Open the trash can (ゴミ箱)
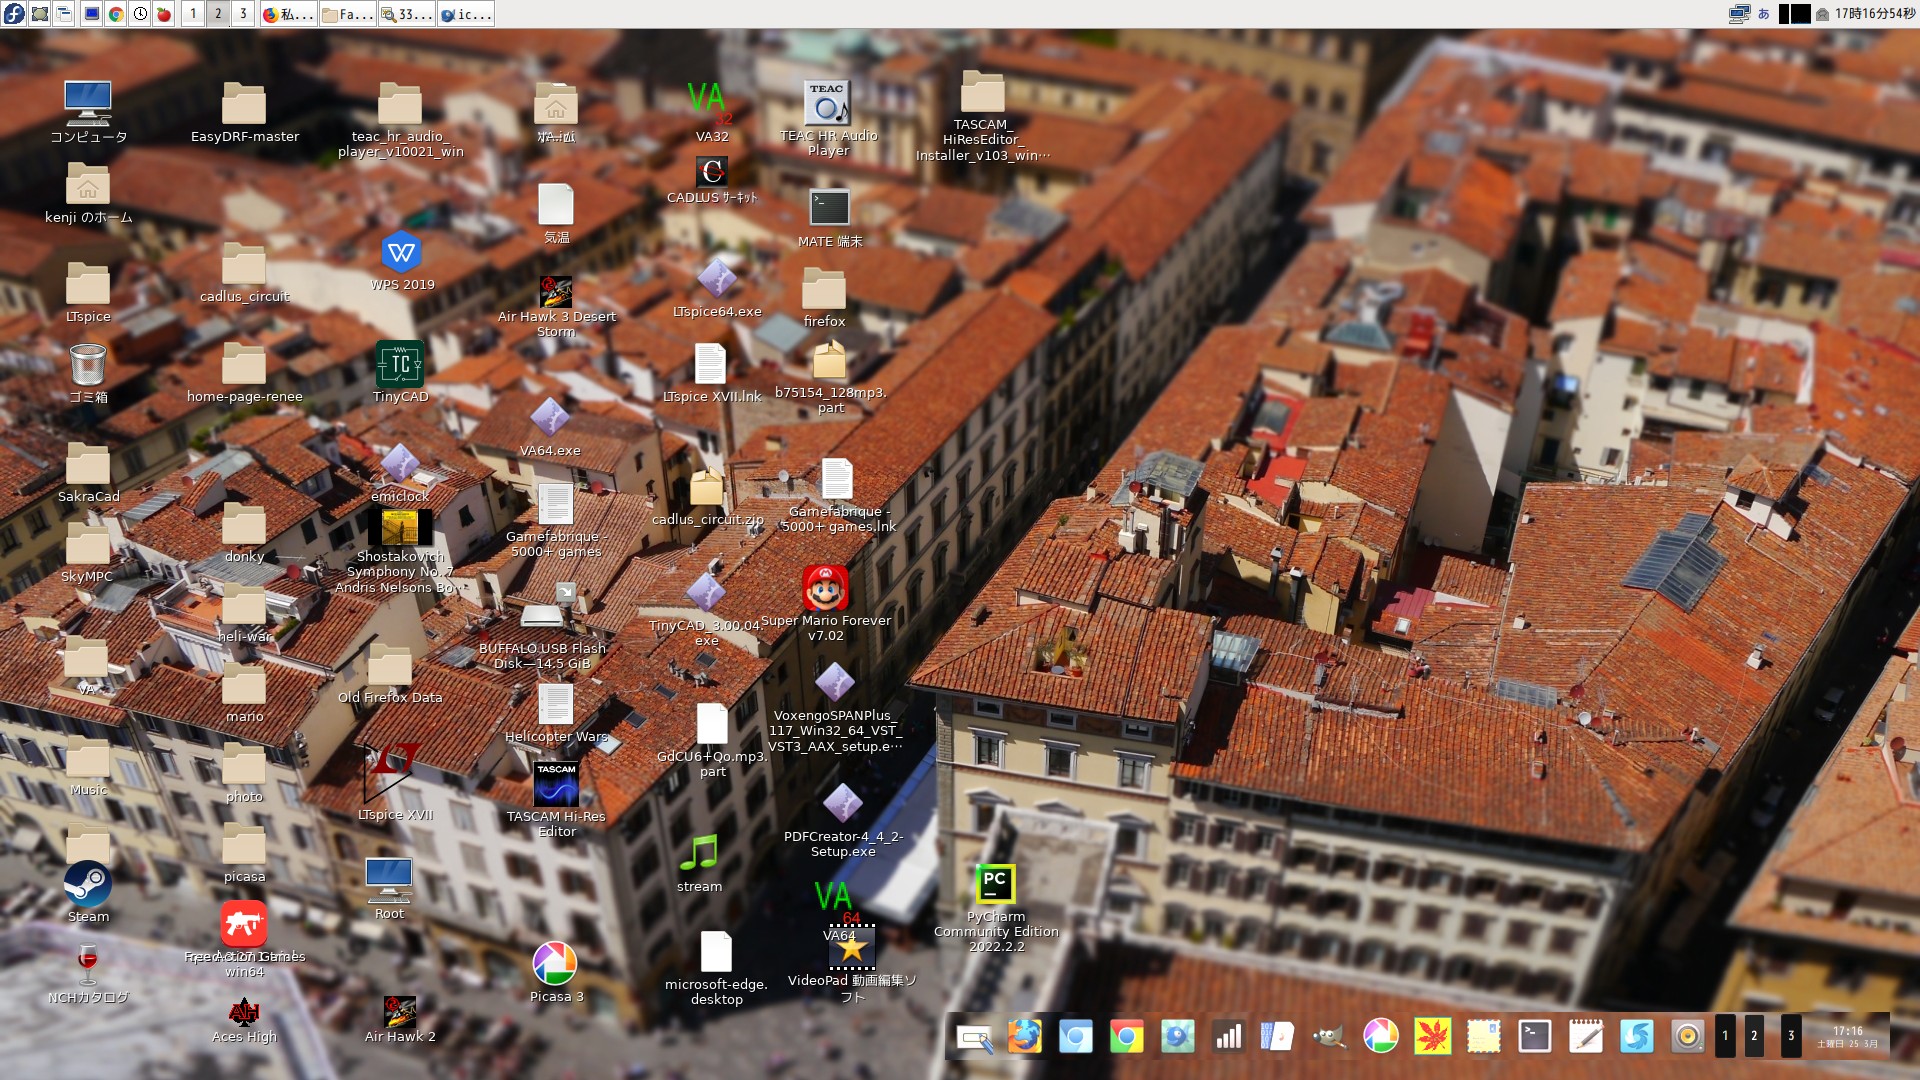 tap(88, 365)
